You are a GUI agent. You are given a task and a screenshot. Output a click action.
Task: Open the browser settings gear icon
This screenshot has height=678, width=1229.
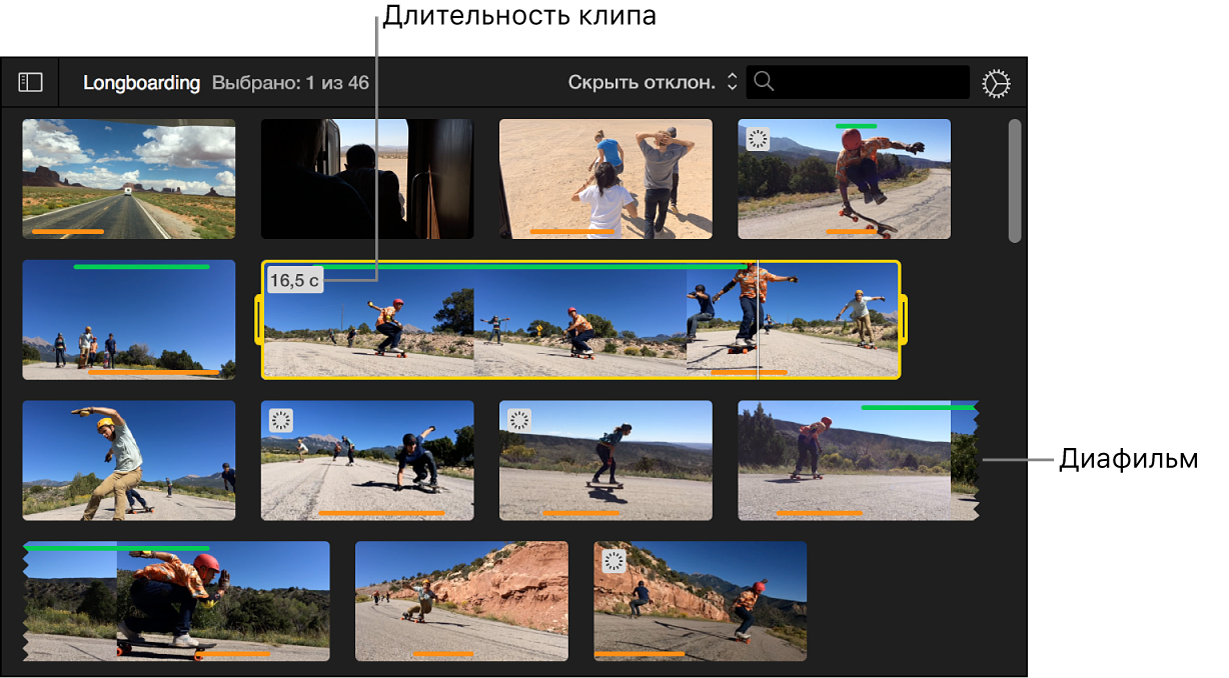(x=996, y=84)
